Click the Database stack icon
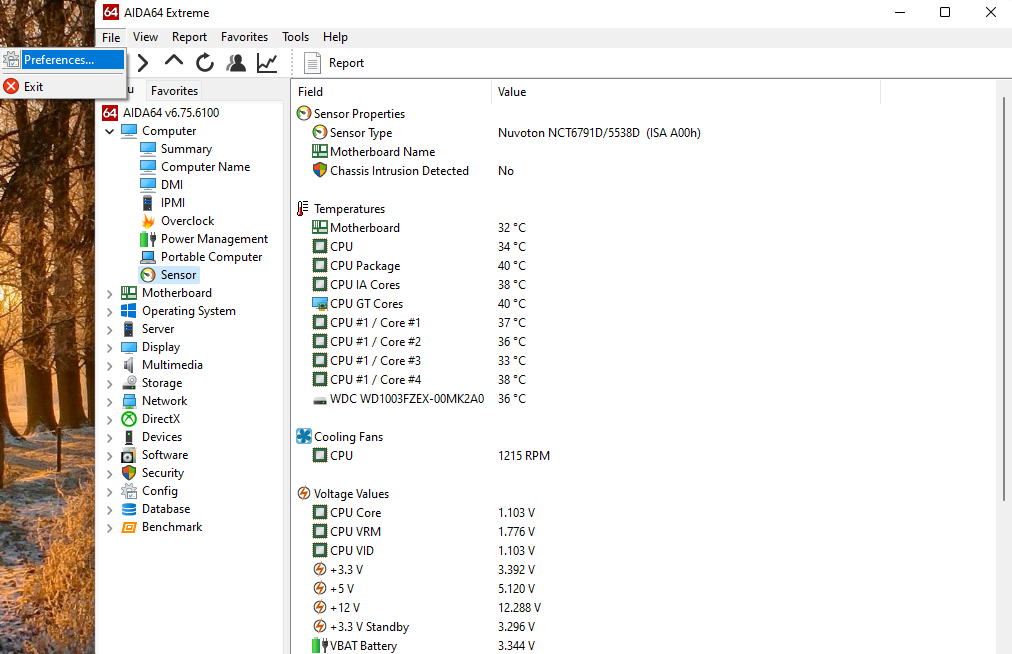The image size is (1012, 654). point(129,509)
